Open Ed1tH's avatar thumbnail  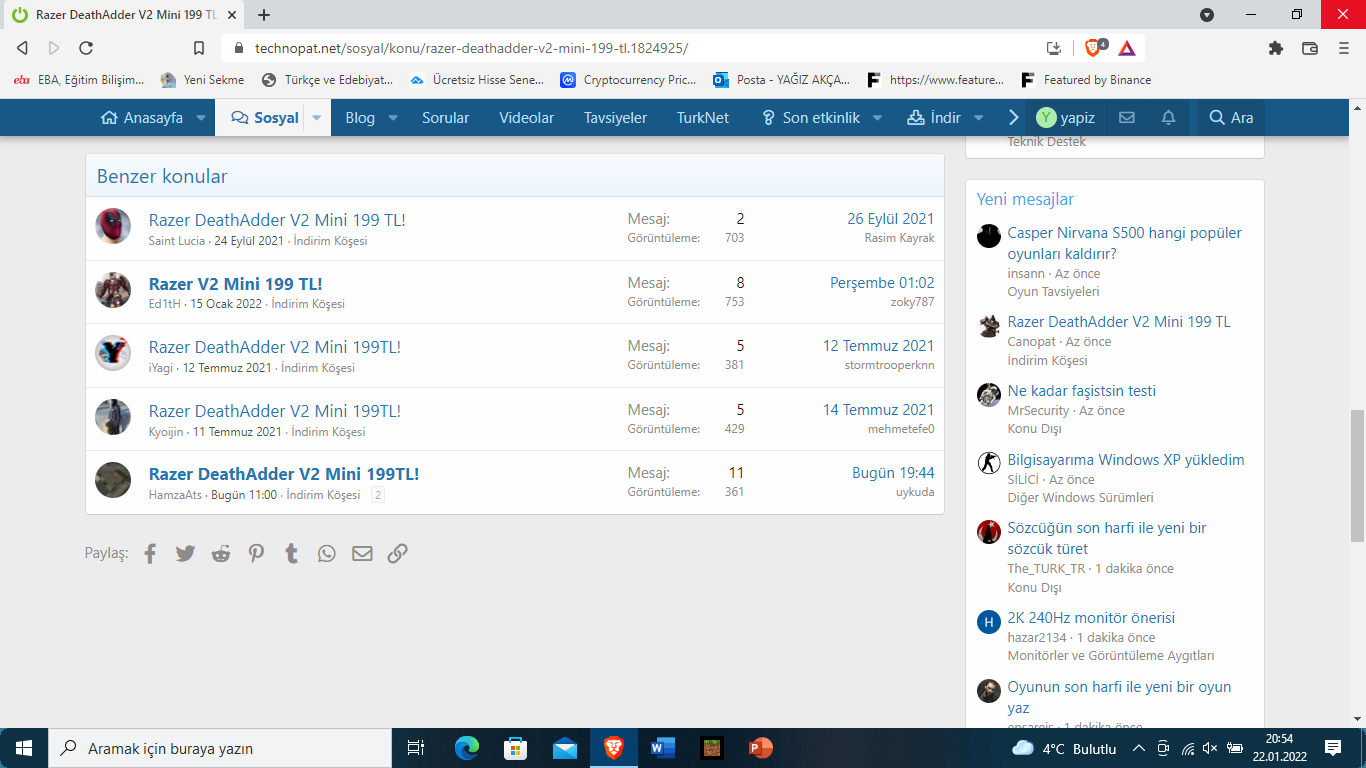tap(113, 290)
